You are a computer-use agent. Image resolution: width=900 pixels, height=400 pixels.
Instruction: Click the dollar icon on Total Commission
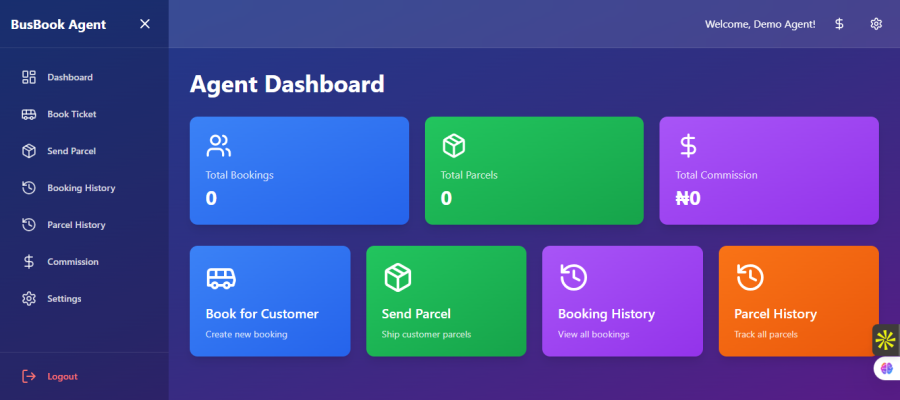coord(688,146)
